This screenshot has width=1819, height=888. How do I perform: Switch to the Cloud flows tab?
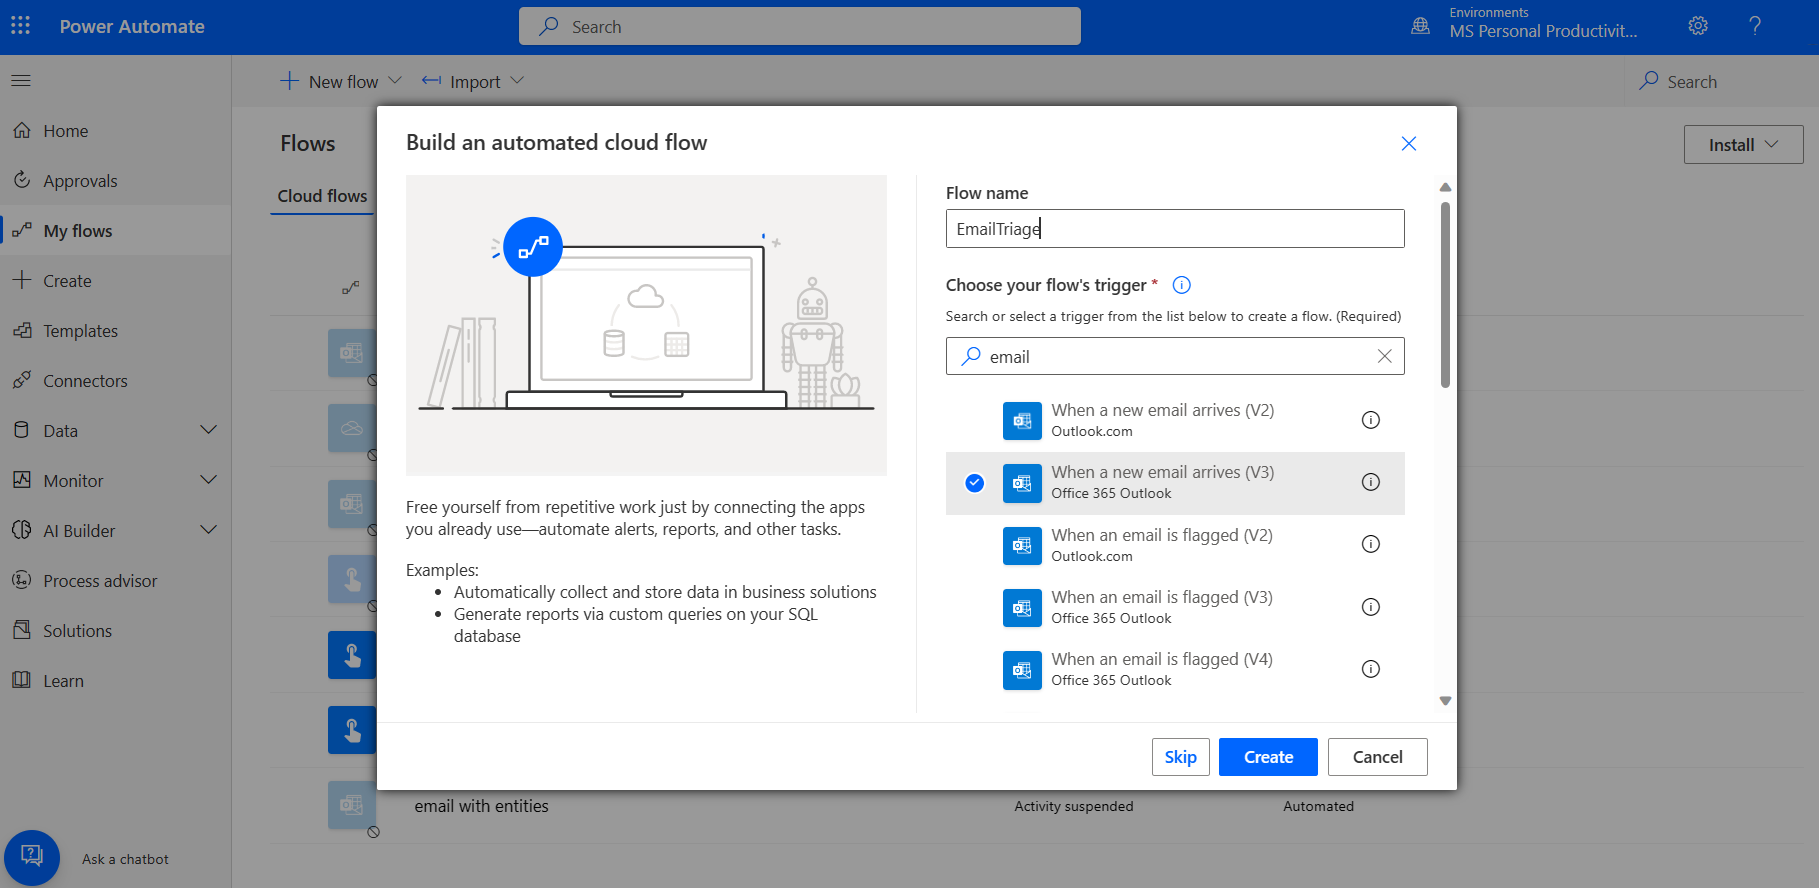coord(322,196)
